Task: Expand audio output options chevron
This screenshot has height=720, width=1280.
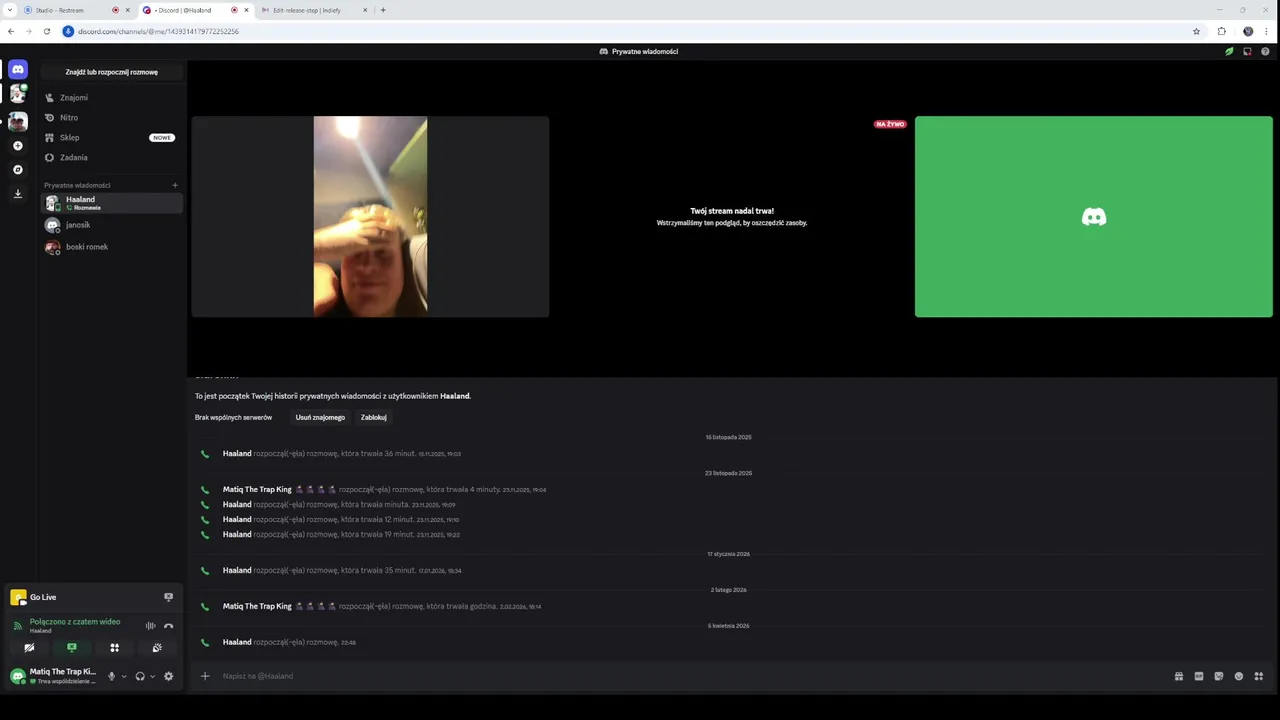Action: (x=152, y=676)
